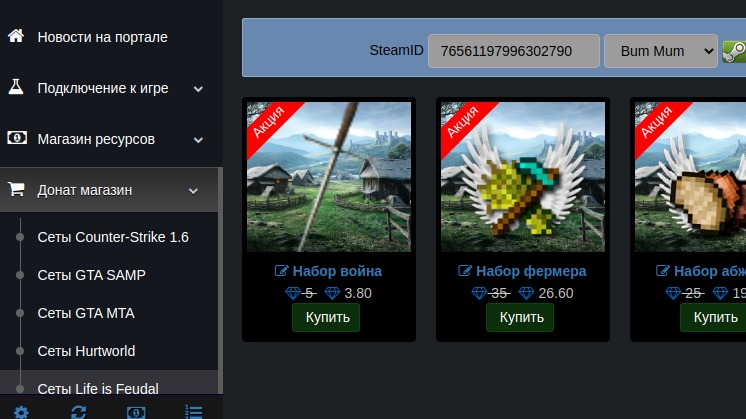Expand the Подключение к игре submenu chevron

[198, 89]
